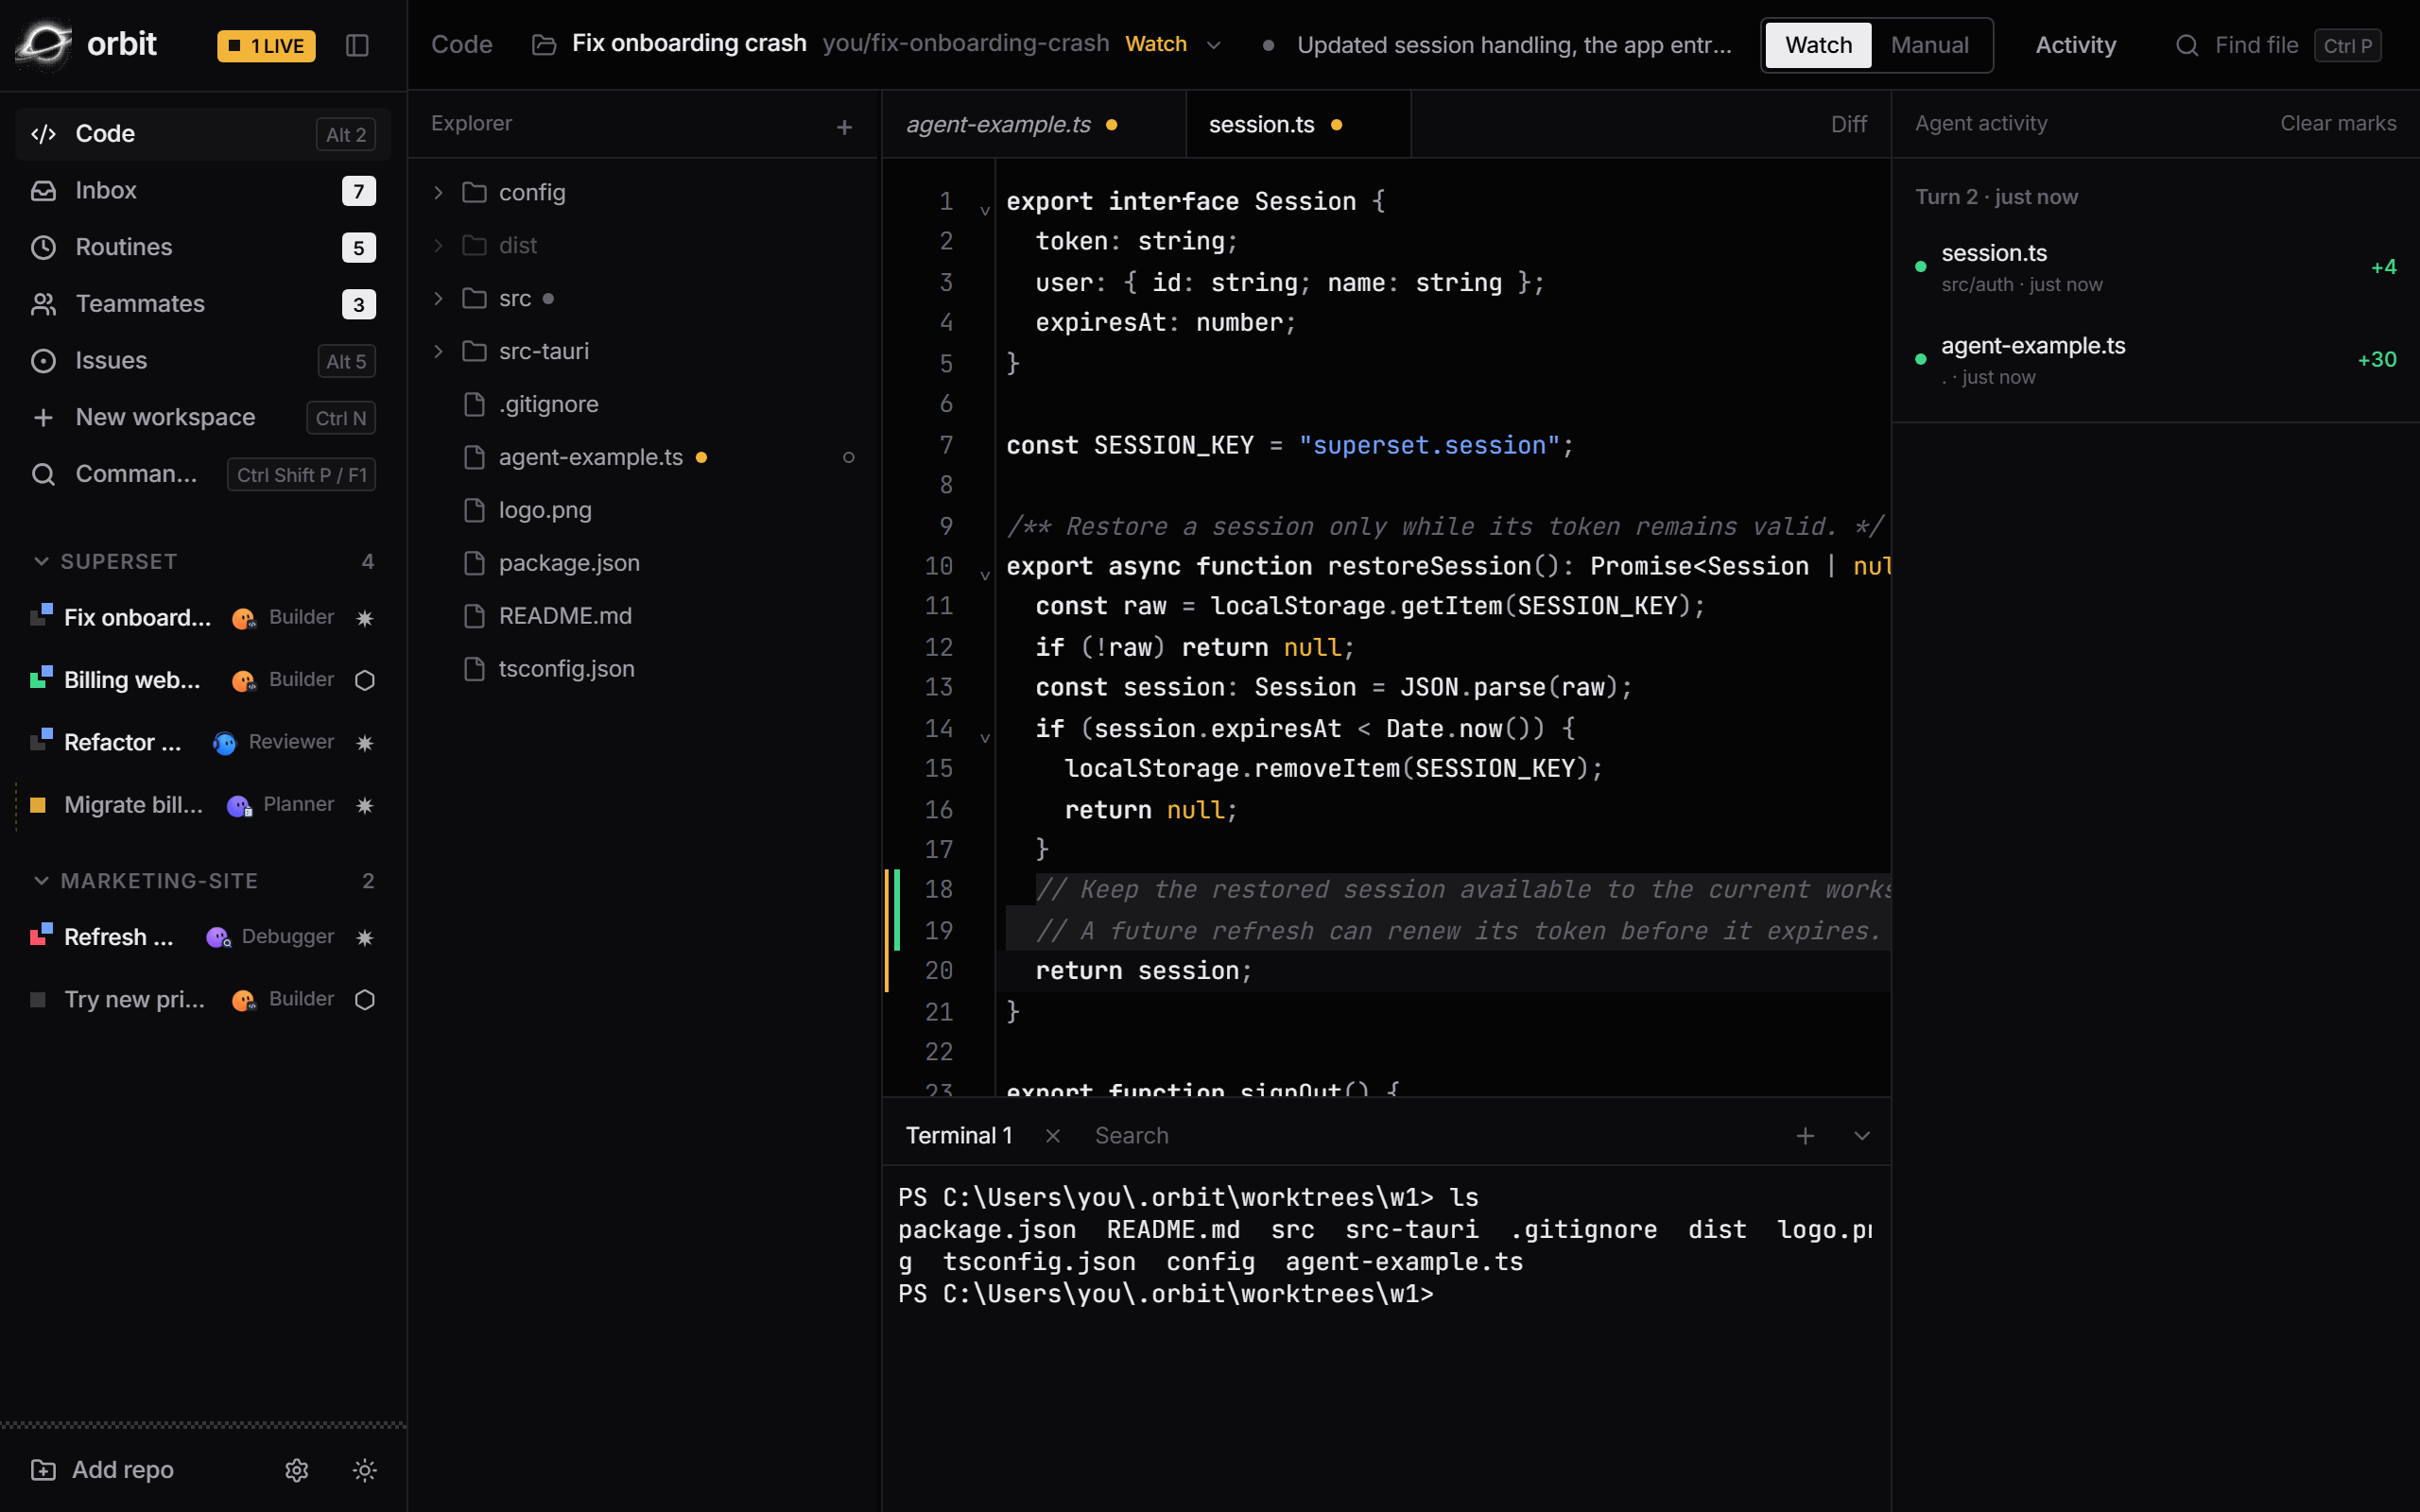Switch to the agent-example.ts tab
Screen dimensions: 2420x1512
(x=1034, y=125)
